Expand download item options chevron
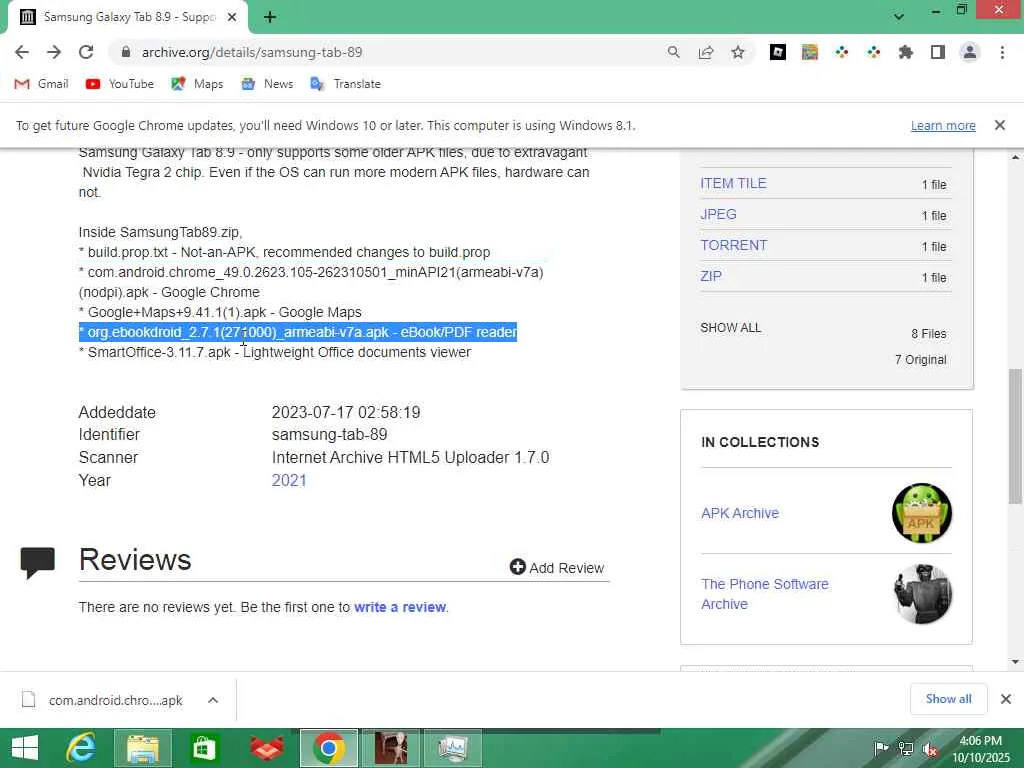The width and height of the screenshot is (1024, 768). pyautogui.click(x=213, y=700)
